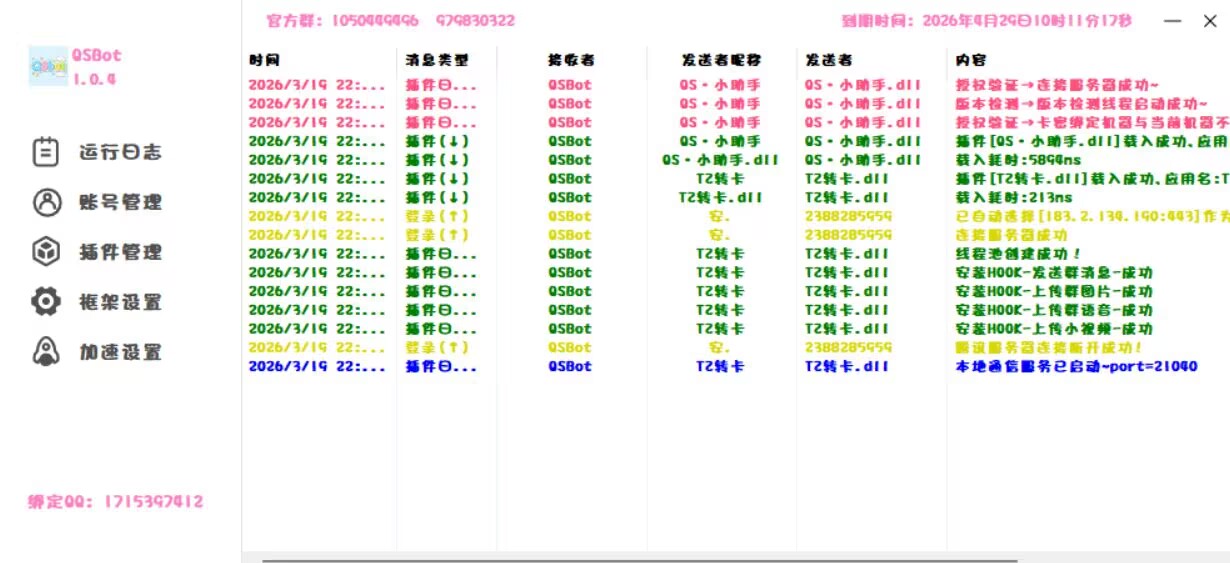The image size is (1230, 563).
Task: Click the 时间 column header
Action: point(265,60)
